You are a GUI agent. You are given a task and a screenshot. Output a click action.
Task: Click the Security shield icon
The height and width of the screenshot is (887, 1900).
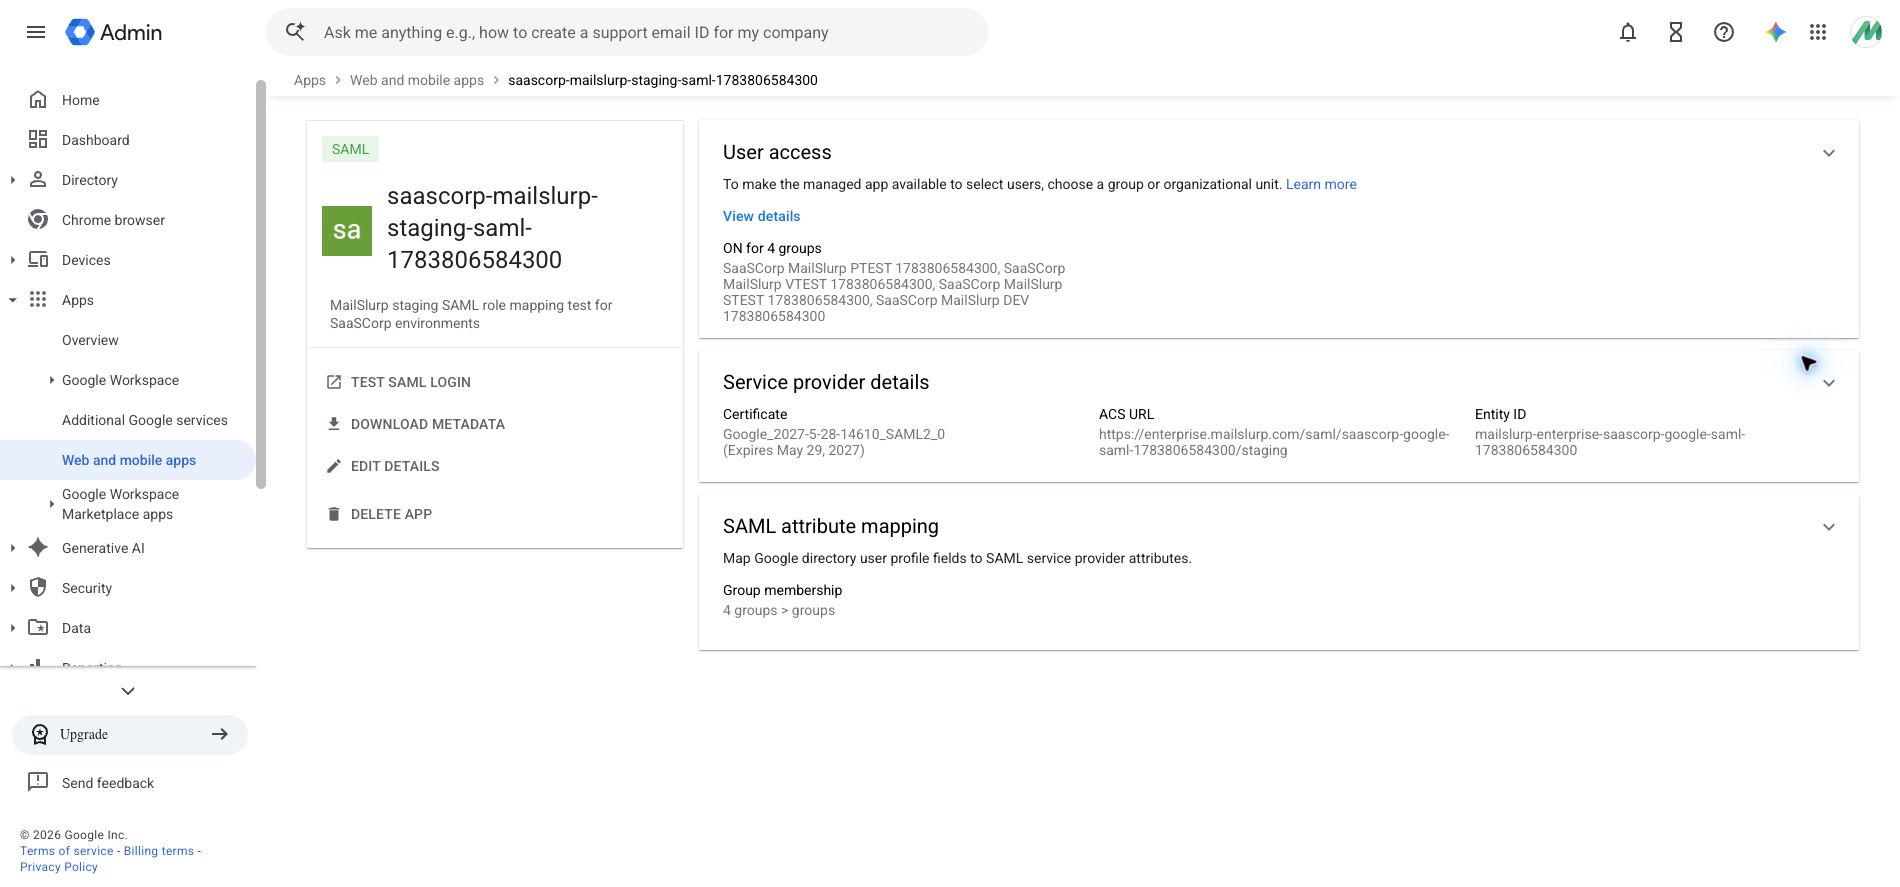pyautogui.click(x=38, y=588)
